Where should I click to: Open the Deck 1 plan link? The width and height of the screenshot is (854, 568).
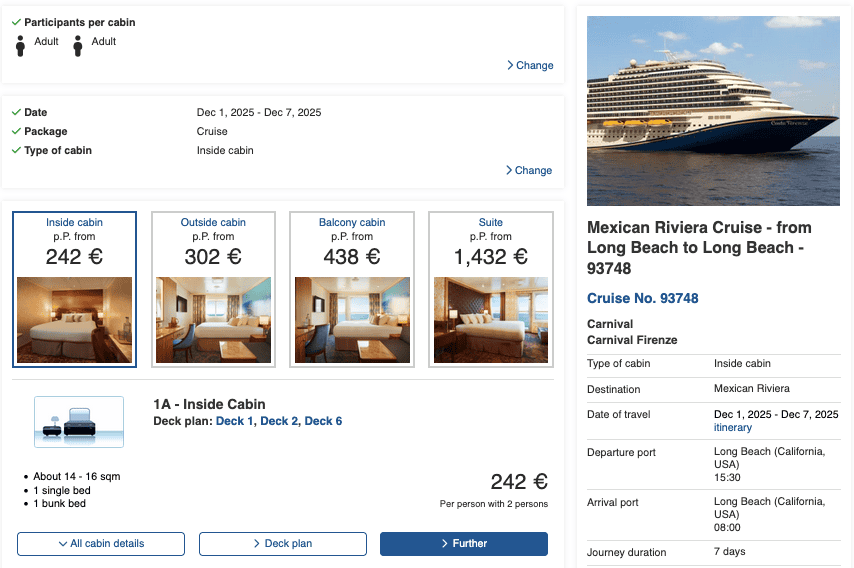coord(235,422)
